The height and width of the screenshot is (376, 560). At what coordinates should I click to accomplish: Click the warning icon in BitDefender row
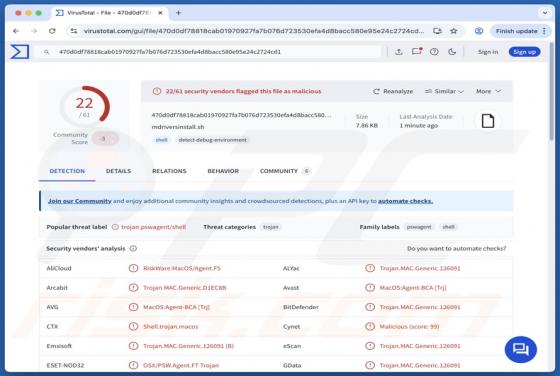coord(370,307)
